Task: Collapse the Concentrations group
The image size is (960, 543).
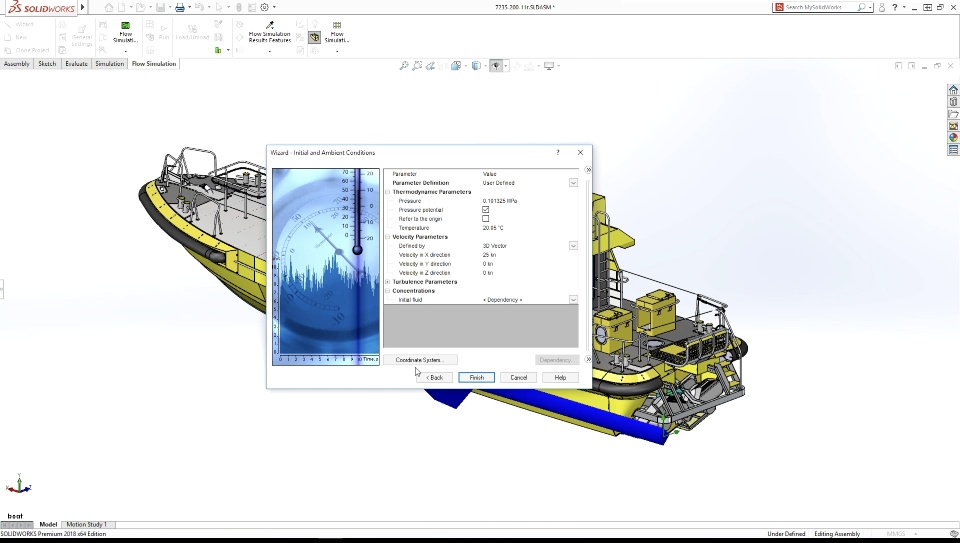Action: click(x=388, y=291)
